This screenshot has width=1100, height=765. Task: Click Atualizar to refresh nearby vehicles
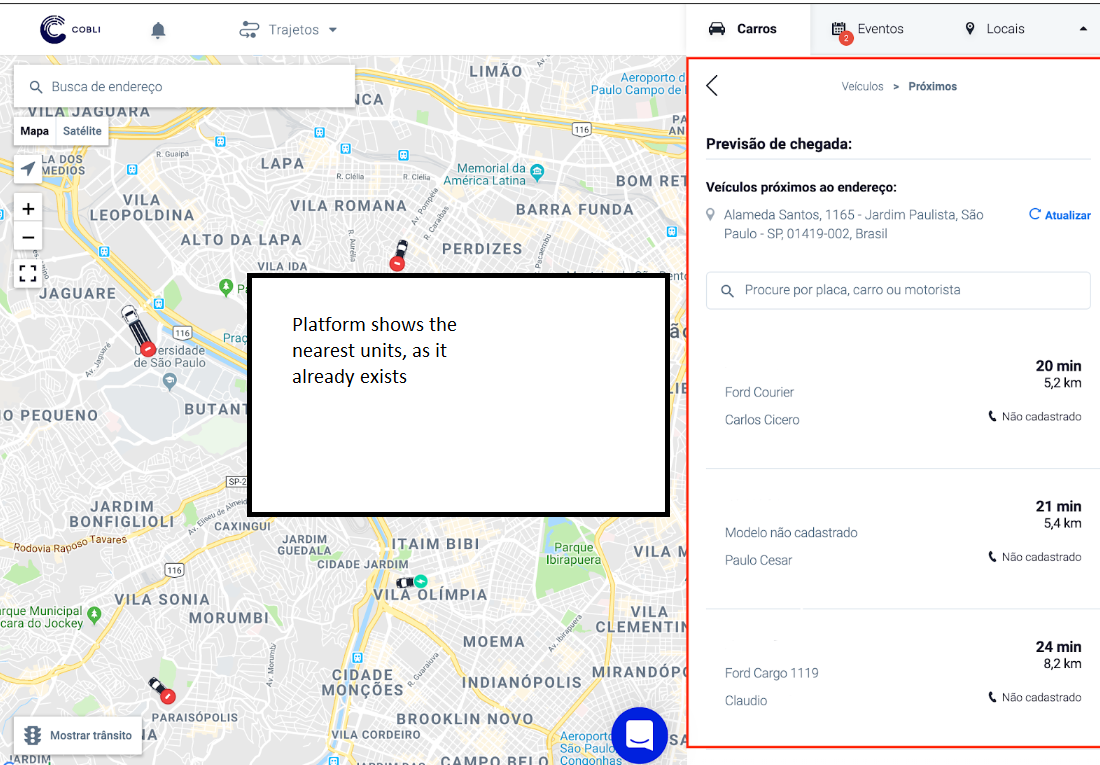[1060, 215]
